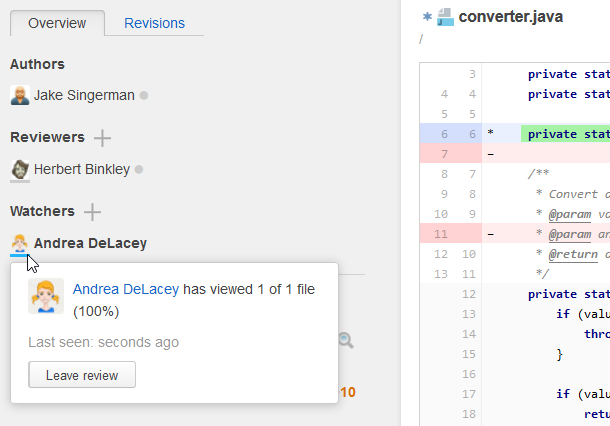This screenshot has height=426, width=610.
Task: Add a reviewer with the plus icon
Action: click(102, 138)
